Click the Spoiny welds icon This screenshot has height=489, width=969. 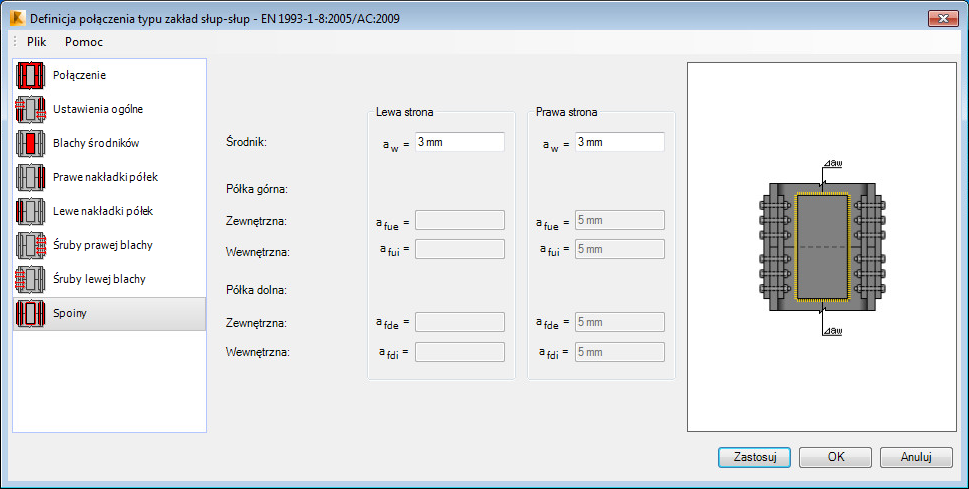pos(30,313)
